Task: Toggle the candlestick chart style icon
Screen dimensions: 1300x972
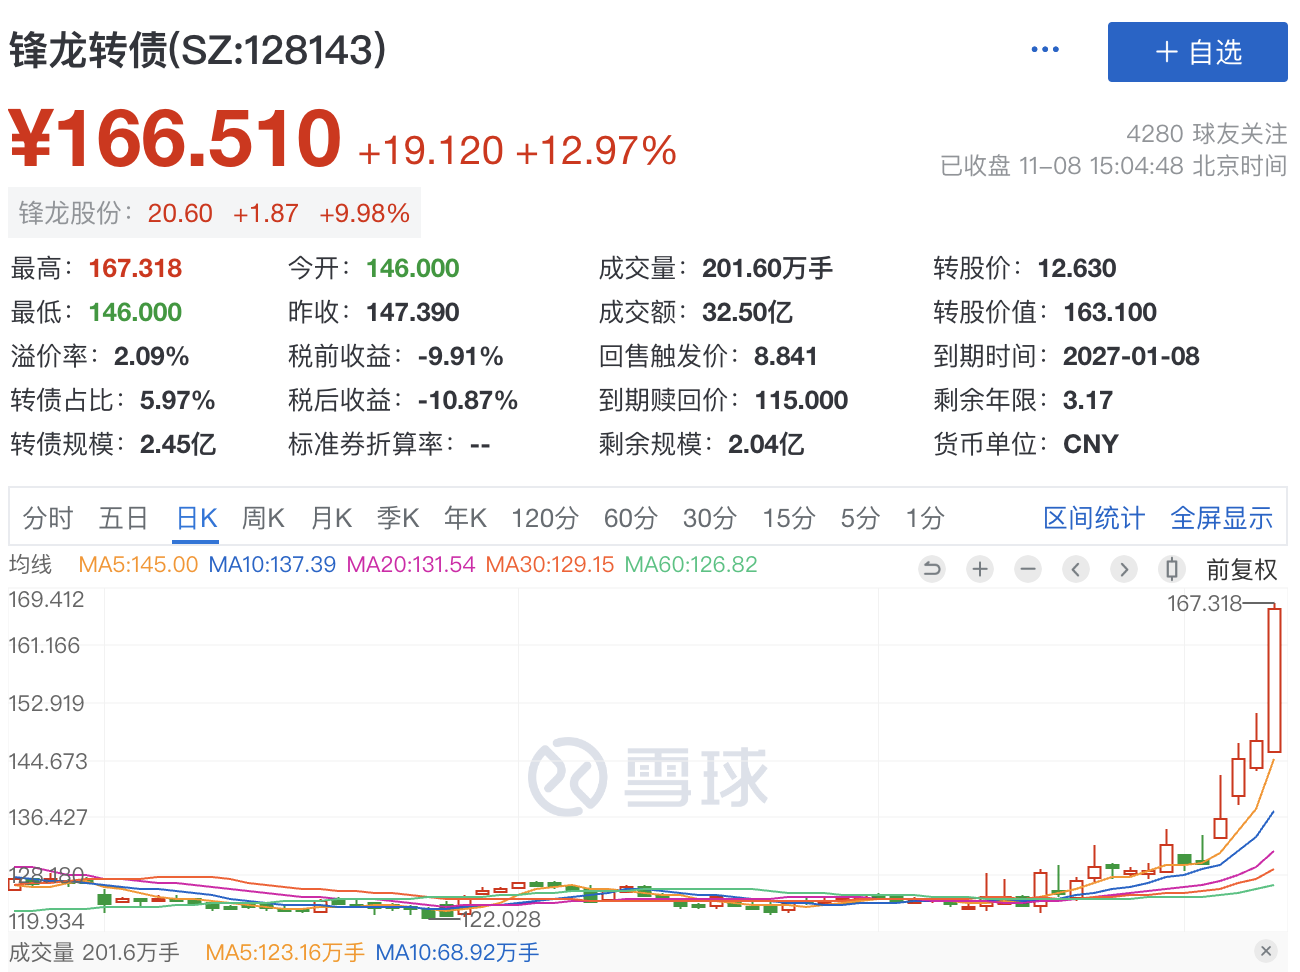Action: point(1171,569)
